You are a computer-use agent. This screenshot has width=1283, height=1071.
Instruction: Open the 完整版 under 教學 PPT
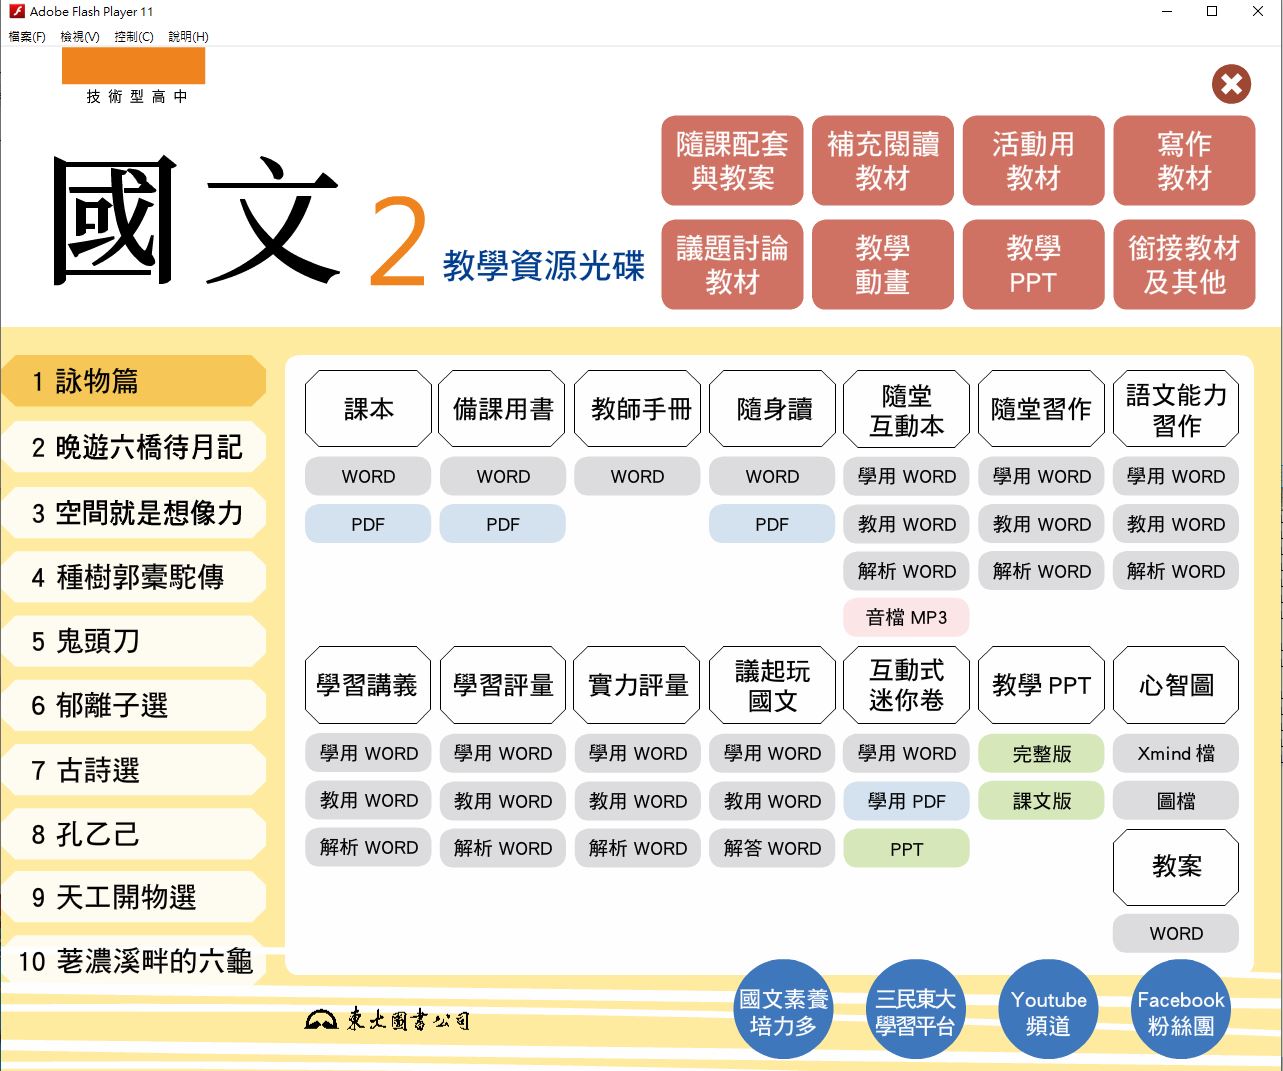(x=1041, y=754)
